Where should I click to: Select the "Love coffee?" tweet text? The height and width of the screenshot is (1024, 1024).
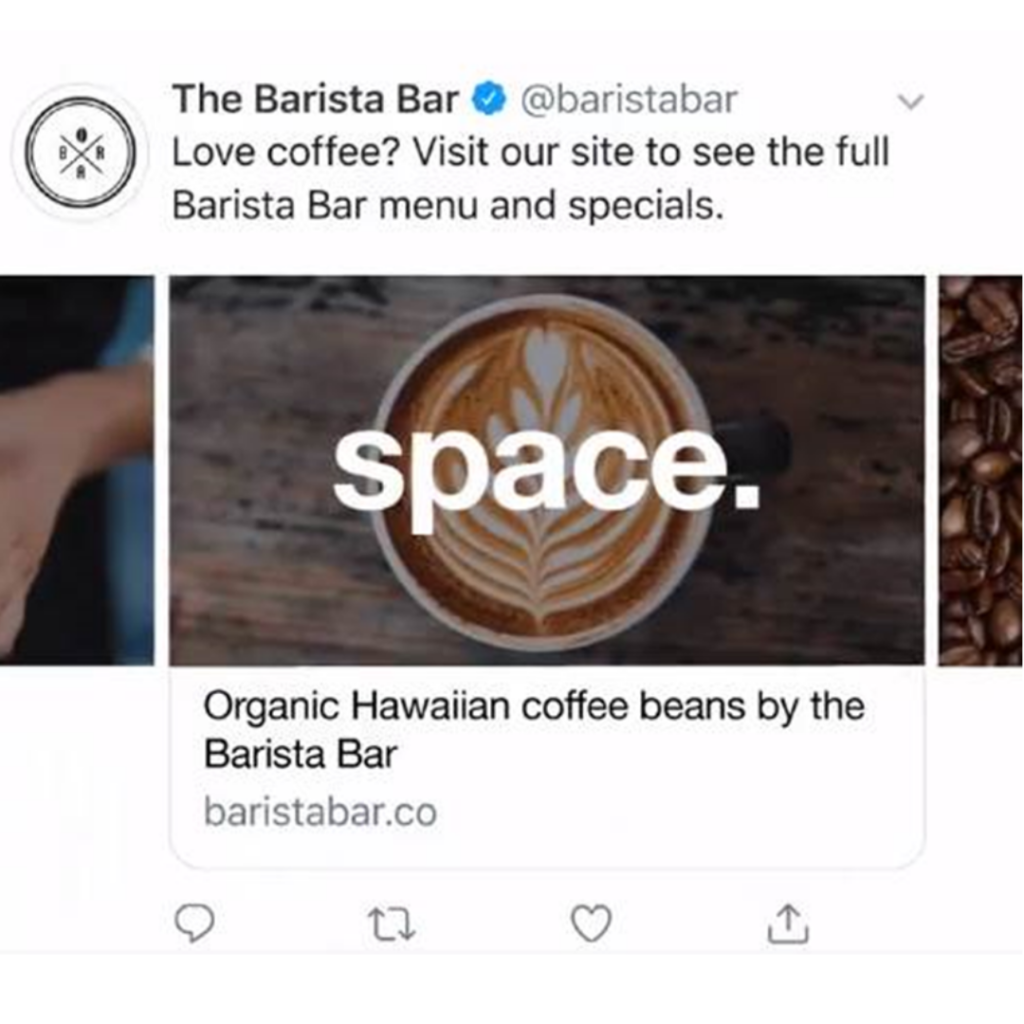(530, 178)
